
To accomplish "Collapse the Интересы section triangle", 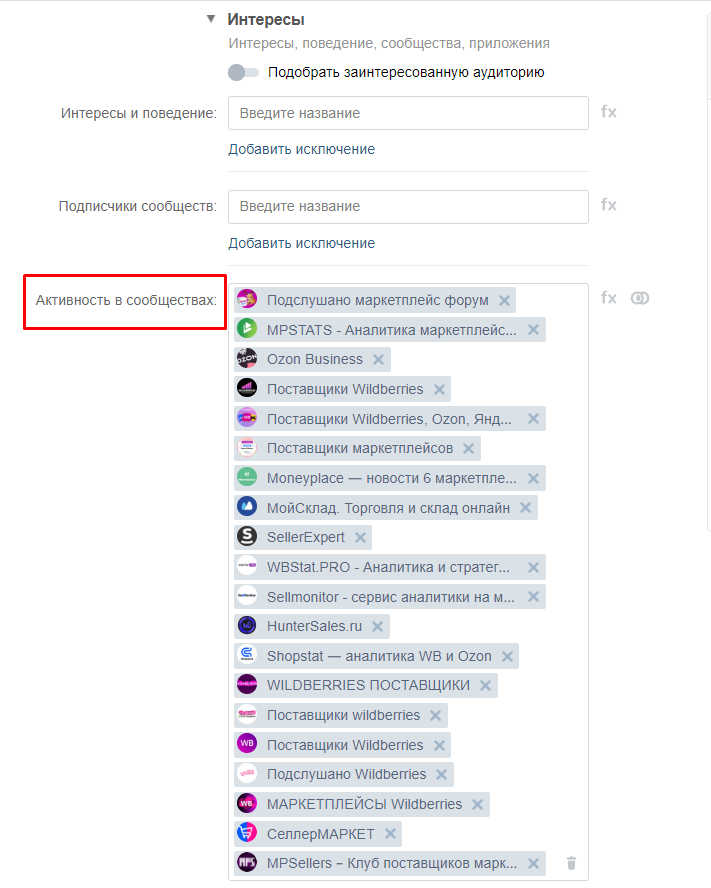I will point(210,18).
